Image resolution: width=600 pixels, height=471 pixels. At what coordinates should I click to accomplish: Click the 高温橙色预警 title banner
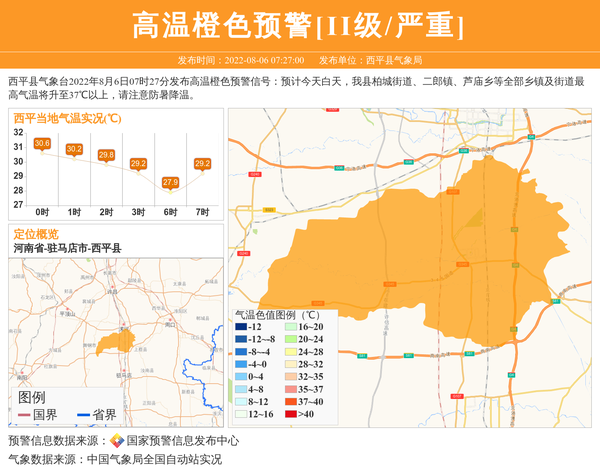[299, 25]
